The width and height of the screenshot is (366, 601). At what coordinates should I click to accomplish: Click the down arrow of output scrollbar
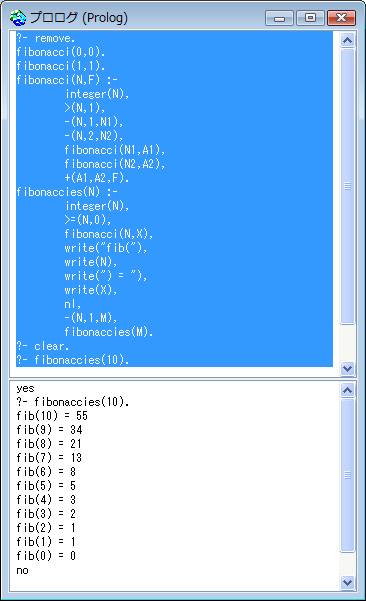tap(347, 583)
